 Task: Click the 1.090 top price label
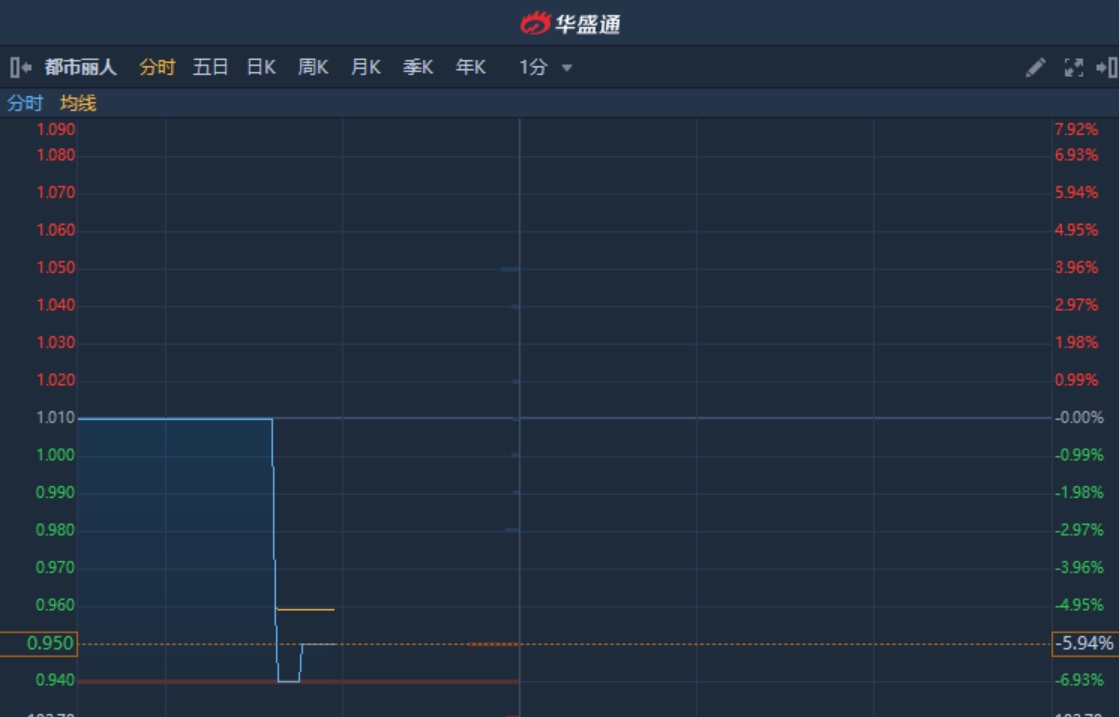tap(56, 130)
